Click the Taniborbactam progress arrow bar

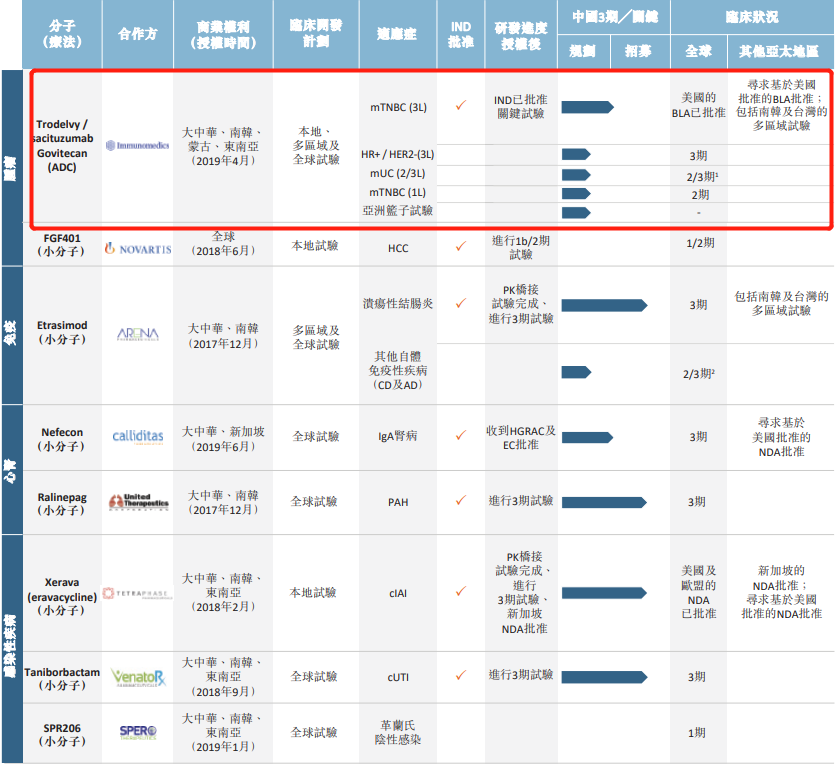[602, 677]
